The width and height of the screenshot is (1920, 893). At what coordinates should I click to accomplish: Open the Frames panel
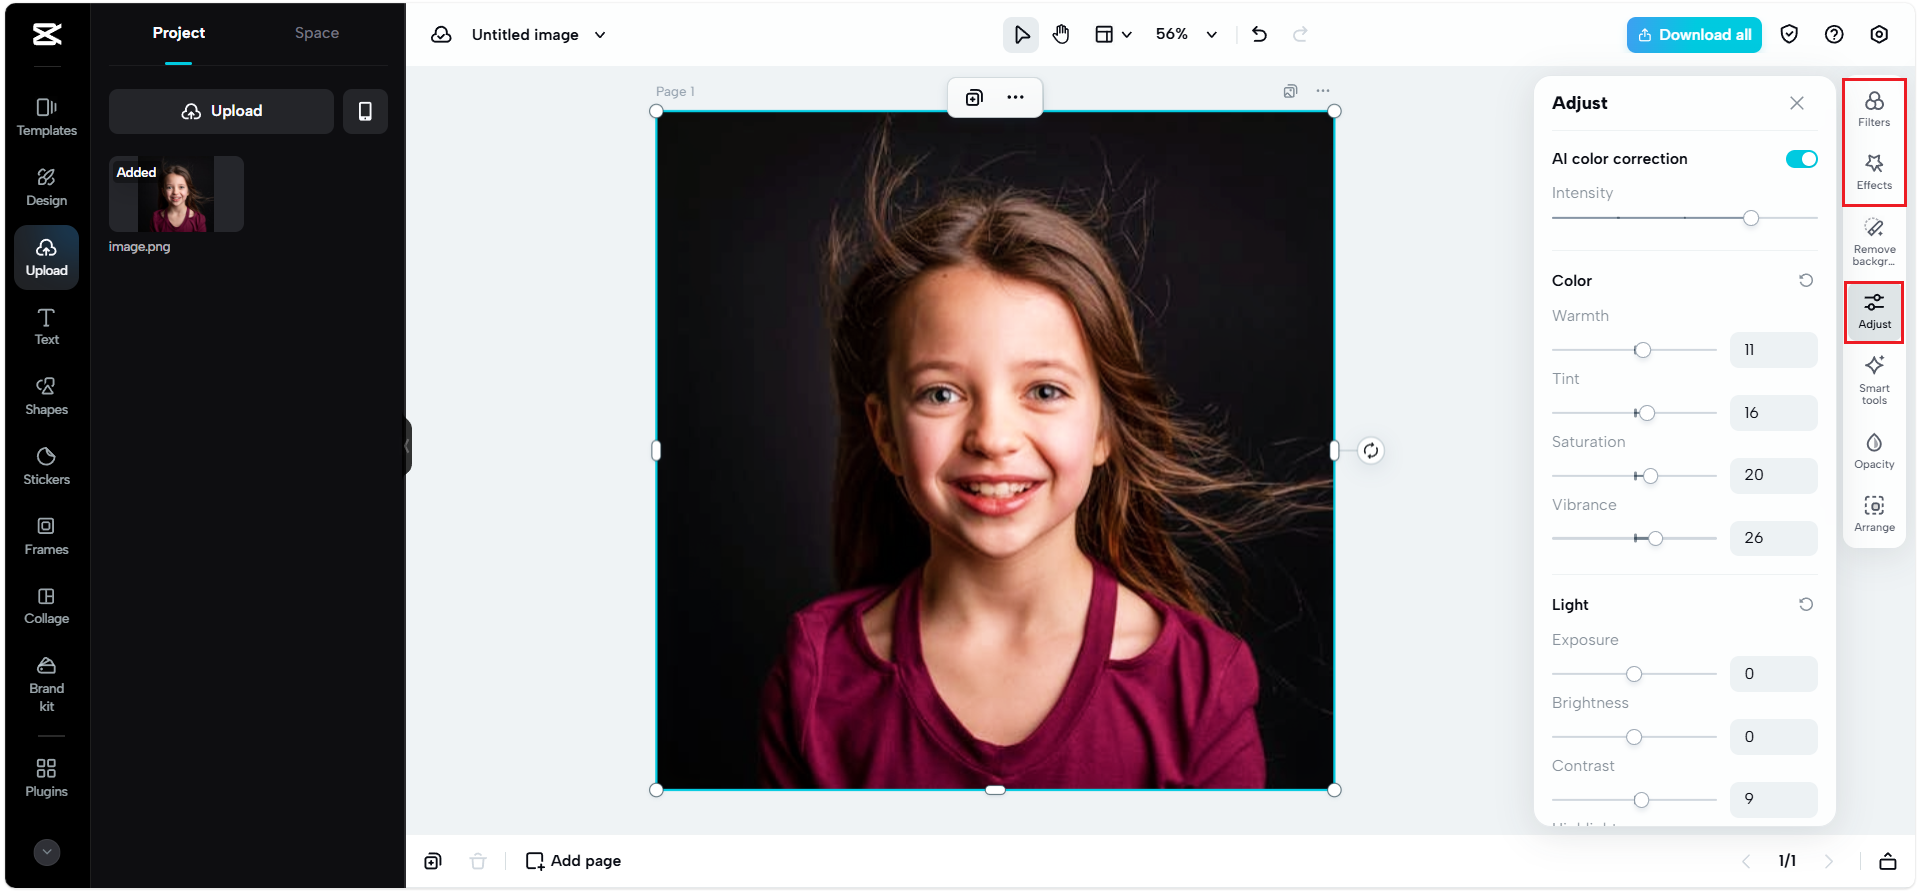pos(46,537)
